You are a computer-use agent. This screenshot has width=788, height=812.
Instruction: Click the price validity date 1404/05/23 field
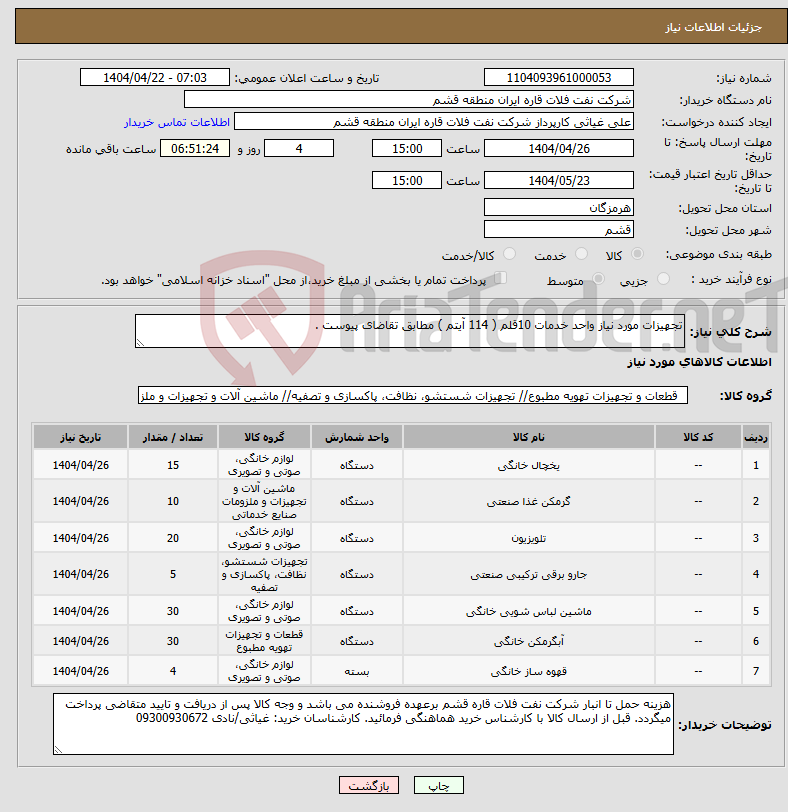click(x=559, y=181)
